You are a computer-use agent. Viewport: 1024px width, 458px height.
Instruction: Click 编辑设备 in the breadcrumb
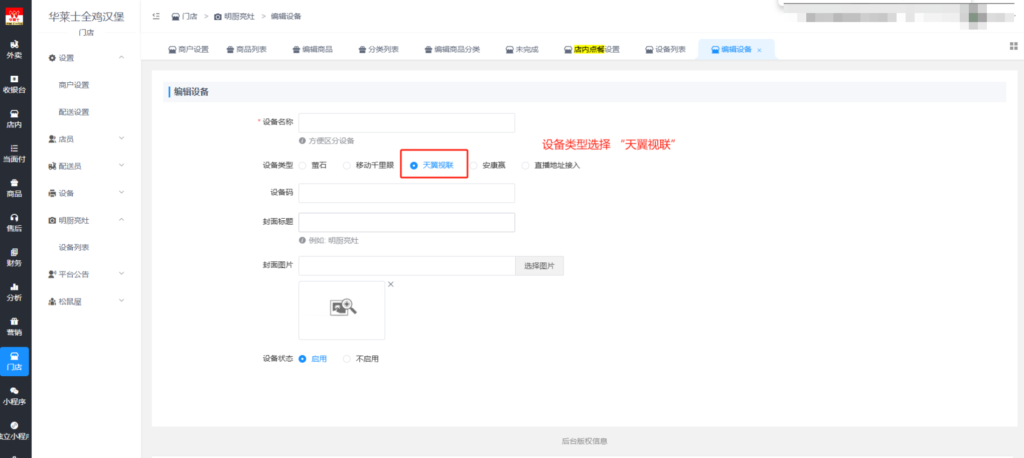tap(286, 16)
